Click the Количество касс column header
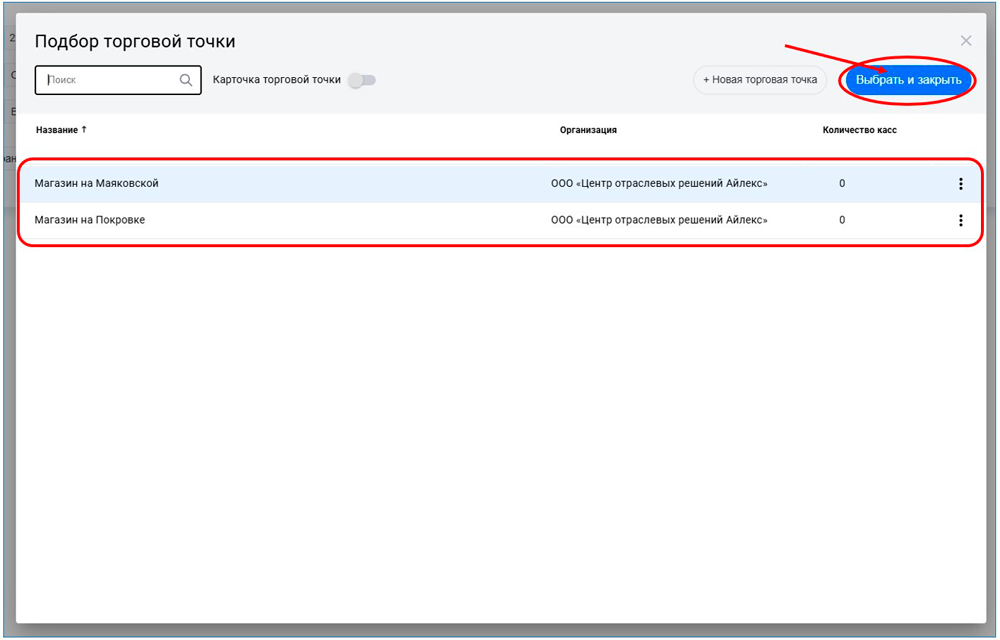The width and height of the screenshot is (1000, 640). click(x=859, y=130)
